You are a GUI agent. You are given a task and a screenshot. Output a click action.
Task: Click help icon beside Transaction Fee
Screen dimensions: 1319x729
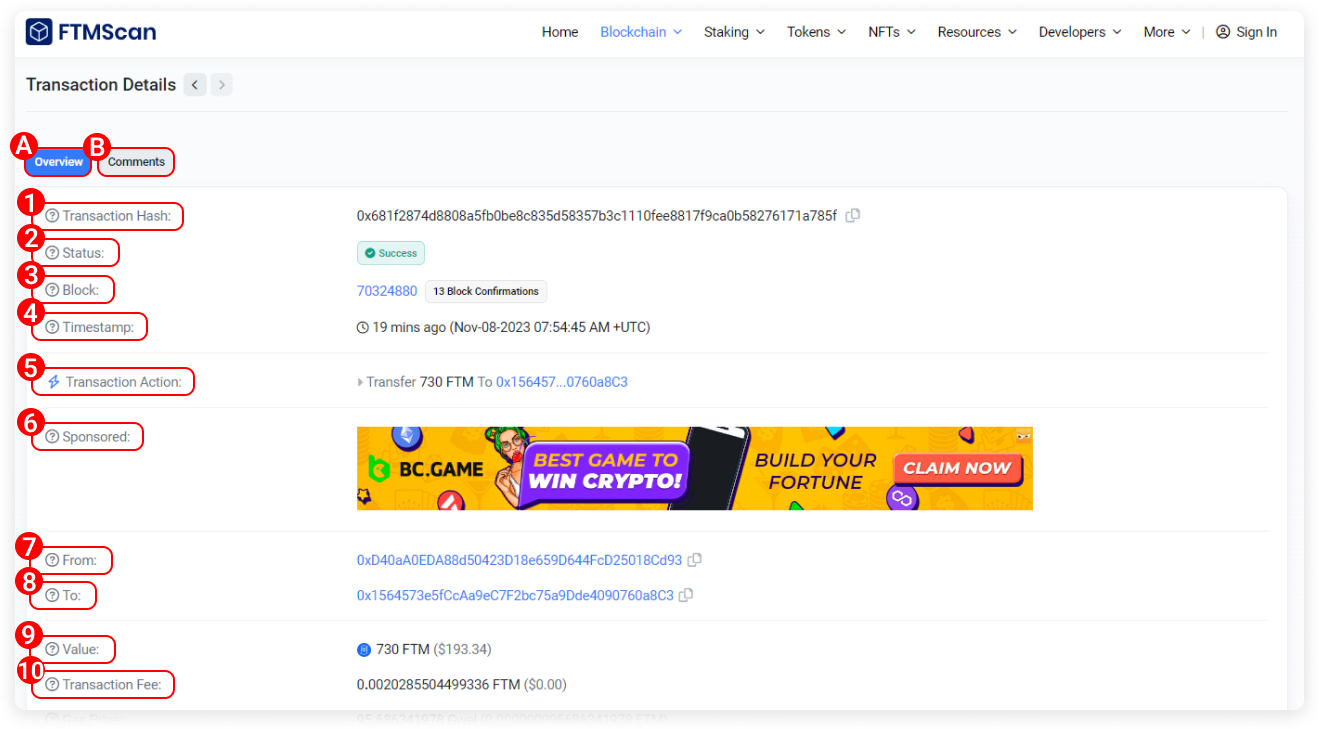[52, 685]
